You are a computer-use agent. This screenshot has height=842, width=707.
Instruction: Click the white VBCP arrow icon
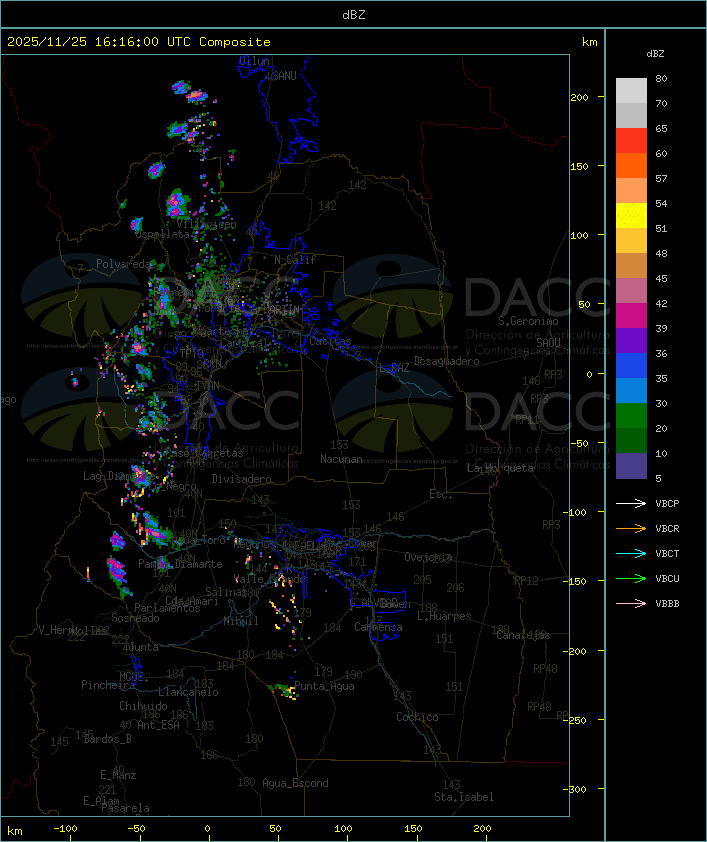click(631, 503)
